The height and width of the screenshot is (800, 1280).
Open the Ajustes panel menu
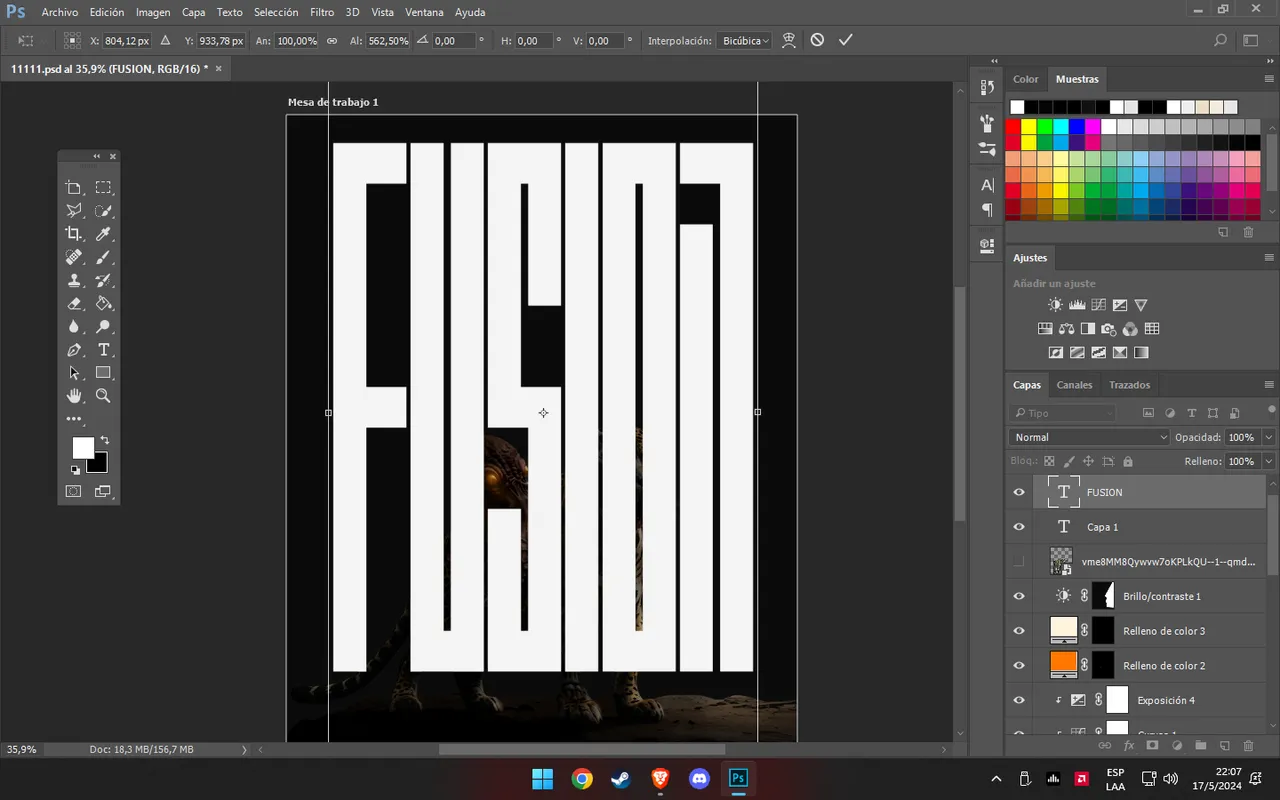(1269, 258)
